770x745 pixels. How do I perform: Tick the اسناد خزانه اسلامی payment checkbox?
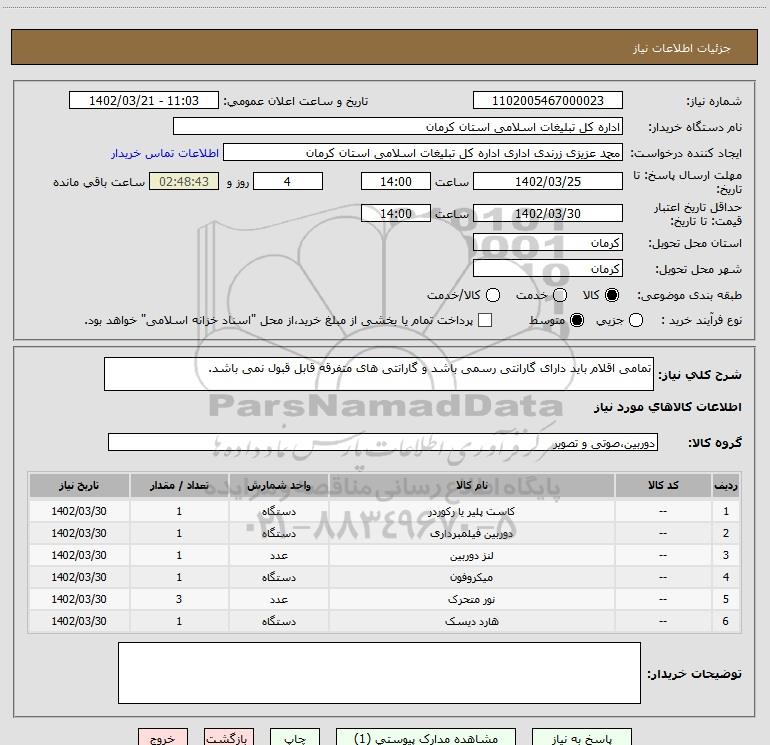(x=485, y=320)
